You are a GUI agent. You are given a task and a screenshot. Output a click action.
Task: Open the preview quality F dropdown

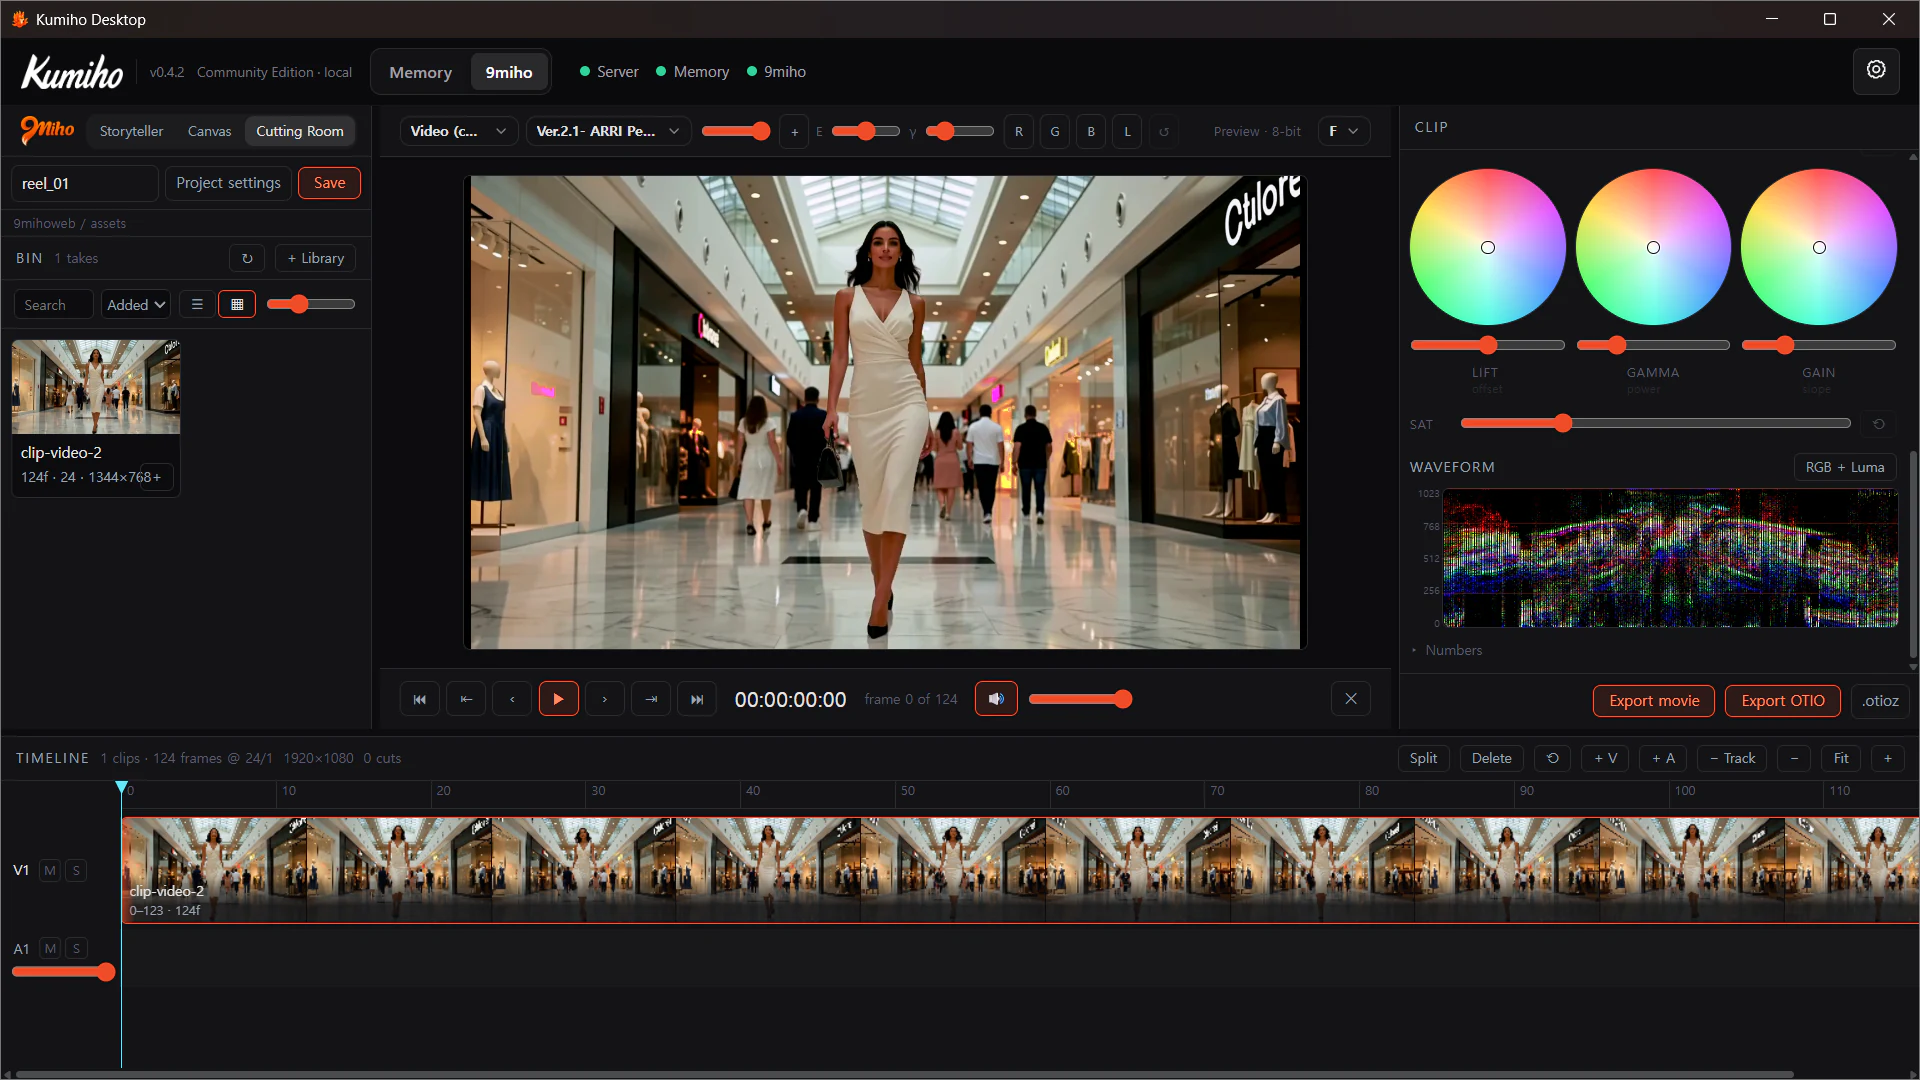(1344, 131)
